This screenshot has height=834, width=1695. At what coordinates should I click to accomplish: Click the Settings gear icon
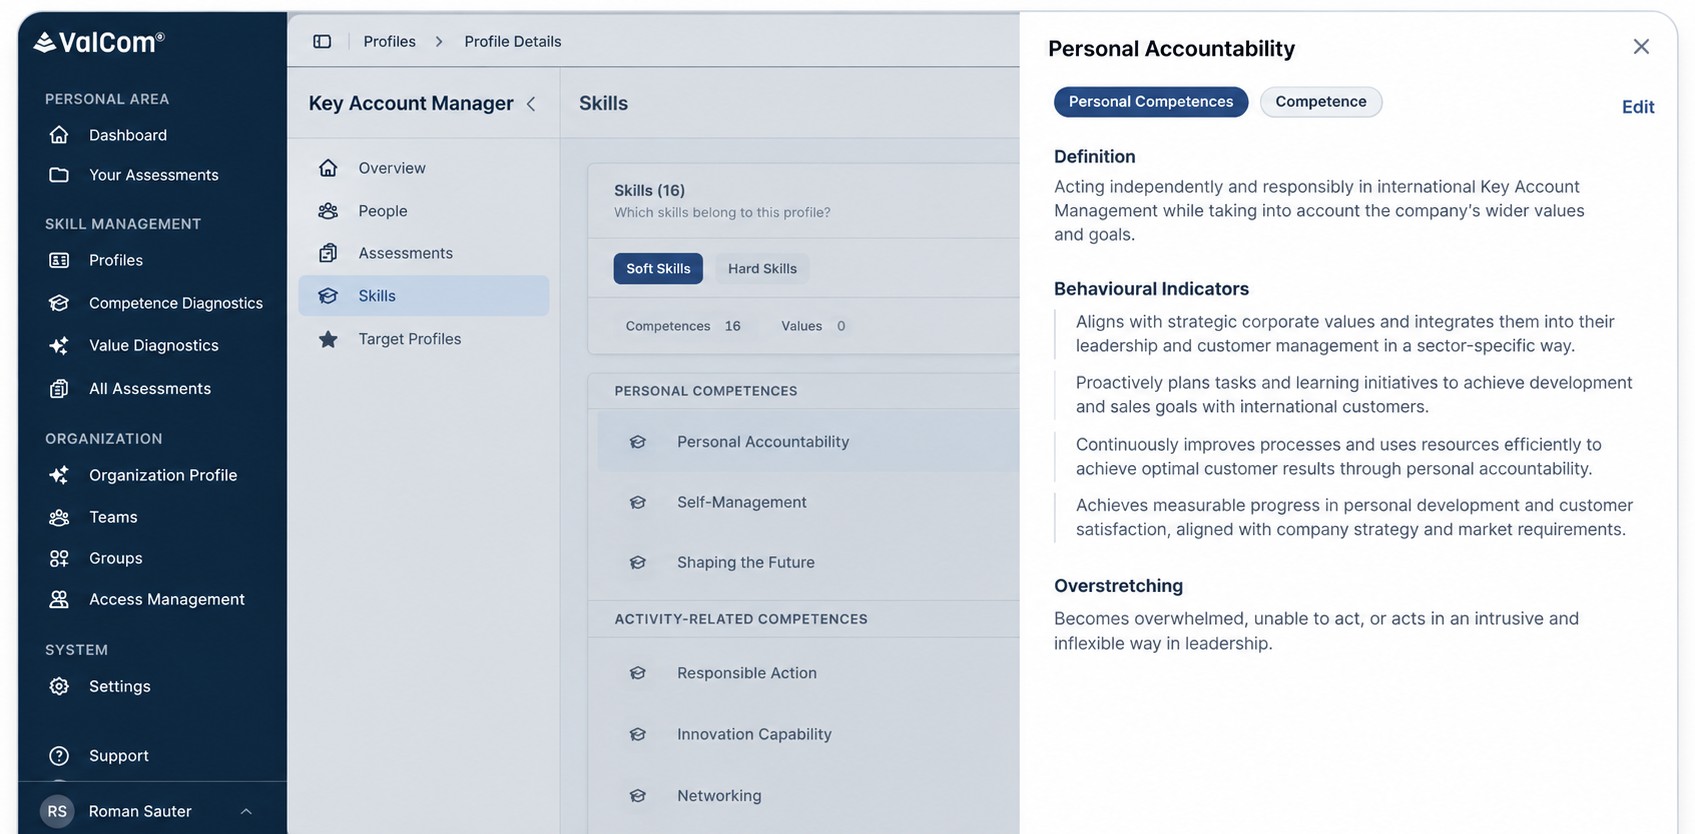click(x=59, y=686)
